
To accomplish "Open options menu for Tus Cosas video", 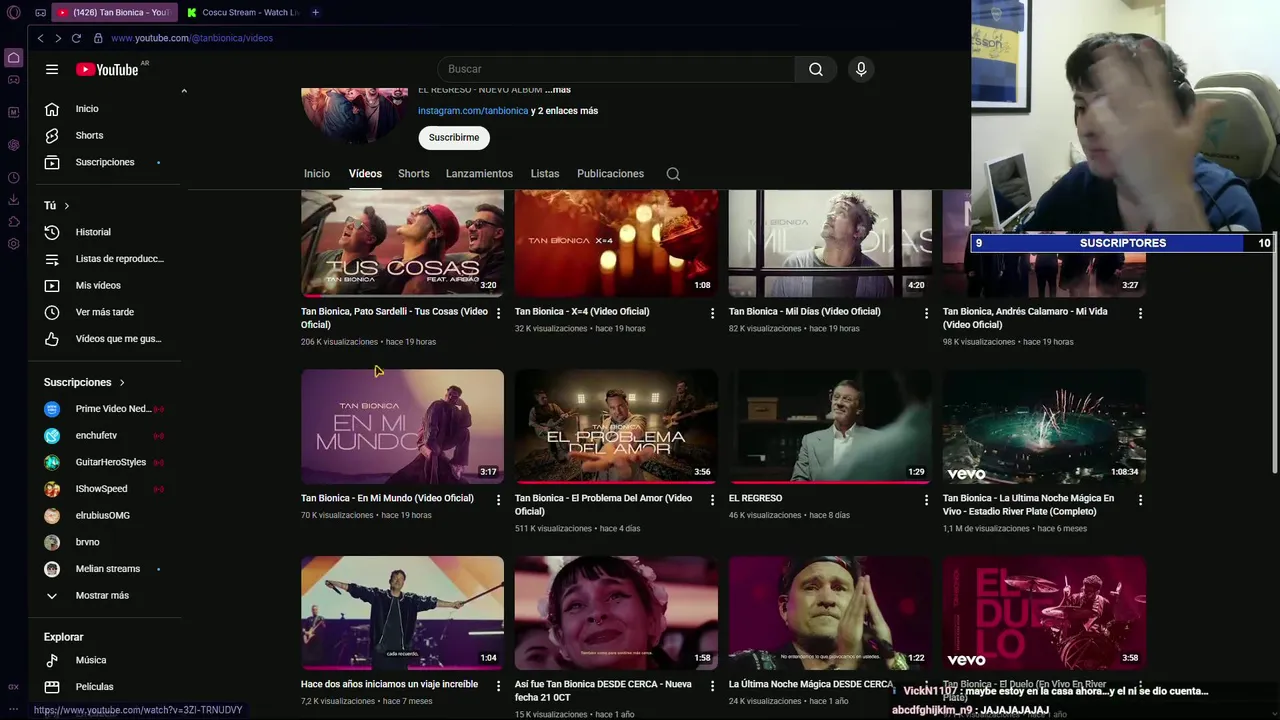I will coord(498,313).
